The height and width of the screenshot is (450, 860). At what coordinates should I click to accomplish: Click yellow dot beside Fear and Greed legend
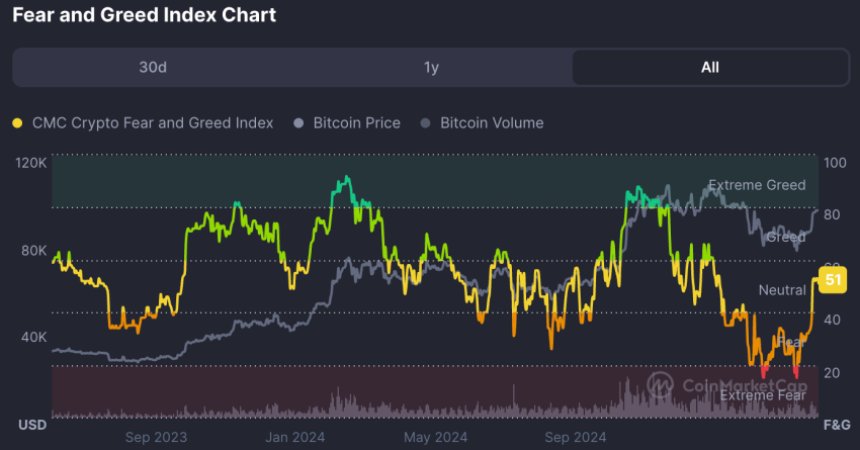point(17,123)
